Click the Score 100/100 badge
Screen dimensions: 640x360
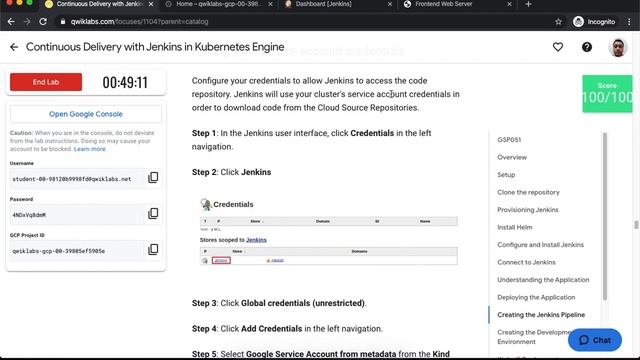[607, 93]
